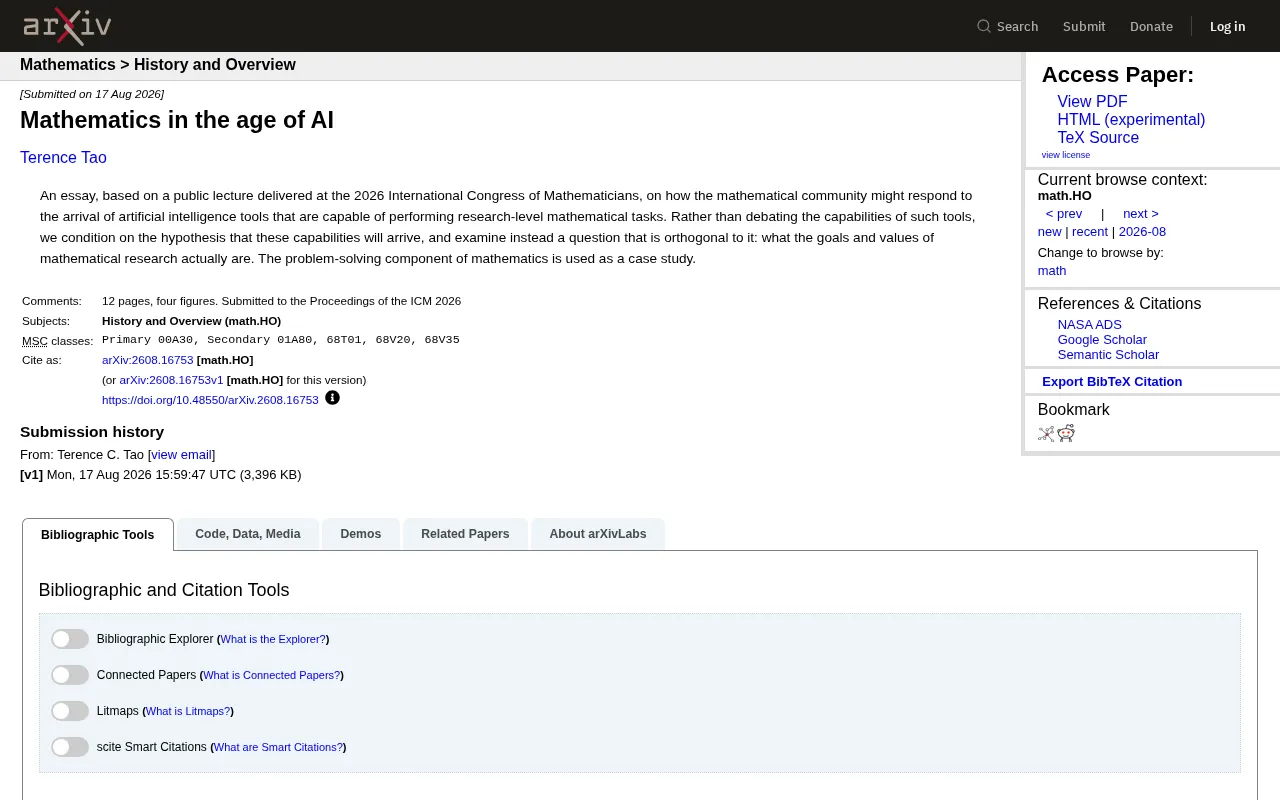Image resolution: width=1280 pixels, height=800 pixels.
Task: Click Export BibTeX Citation
Action: coord(1112,382)
